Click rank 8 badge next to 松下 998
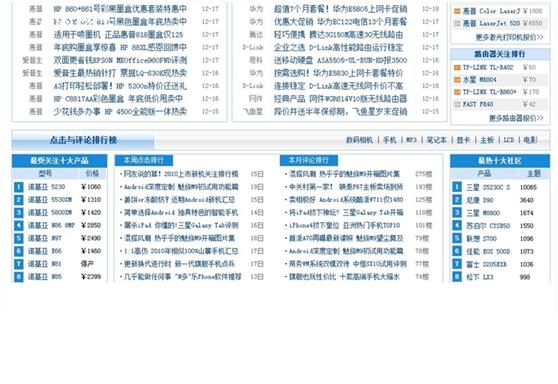This screenshot has width=558, height=384. click(457, 277)
